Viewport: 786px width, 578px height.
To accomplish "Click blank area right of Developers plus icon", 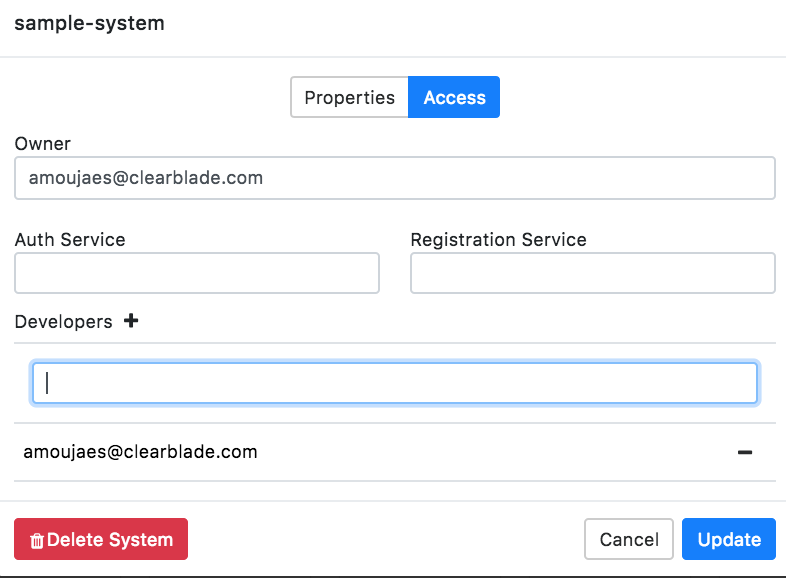I will pyautogui.click(x=450, y=322).
